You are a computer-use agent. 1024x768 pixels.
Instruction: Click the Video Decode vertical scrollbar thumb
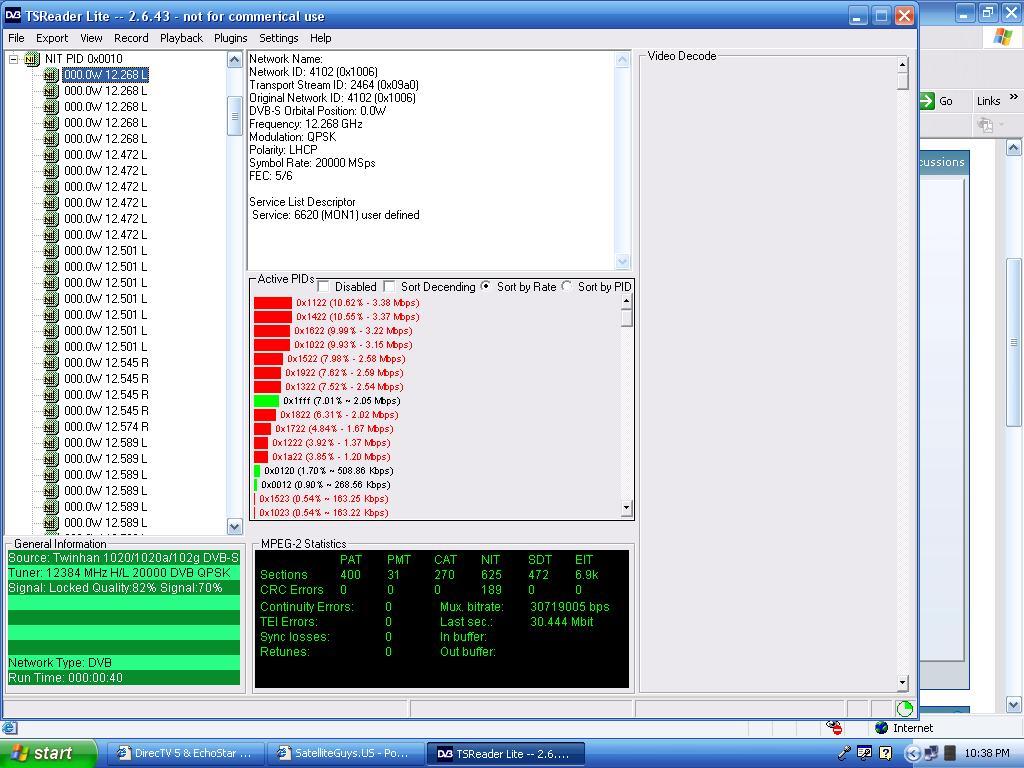903,81
